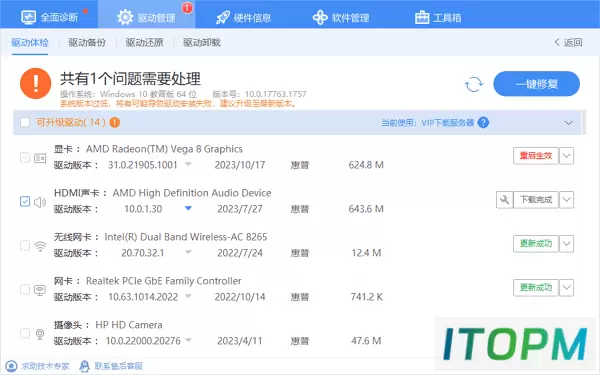Open the 全面诊断 tab

point(49,16)
